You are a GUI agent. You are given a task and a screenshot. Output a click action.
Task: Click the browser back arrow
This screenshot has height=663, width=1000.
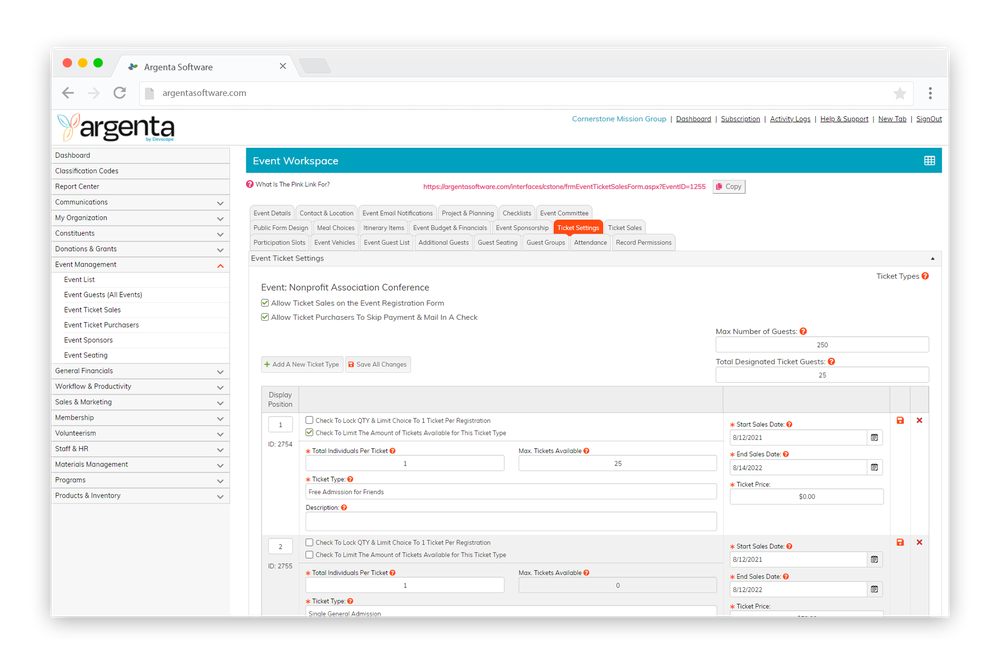click(x=68, y=93)
